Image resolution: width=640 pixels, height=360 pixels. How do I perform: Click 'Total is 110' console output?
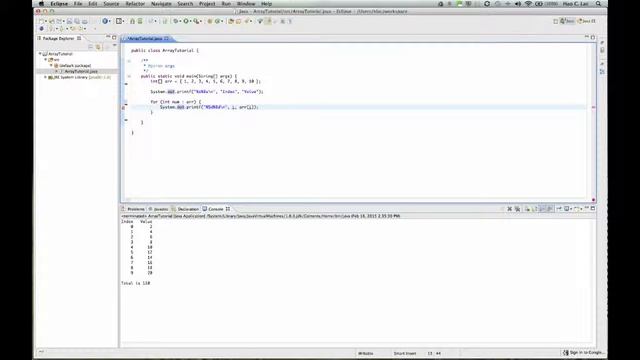click(136, 283)
